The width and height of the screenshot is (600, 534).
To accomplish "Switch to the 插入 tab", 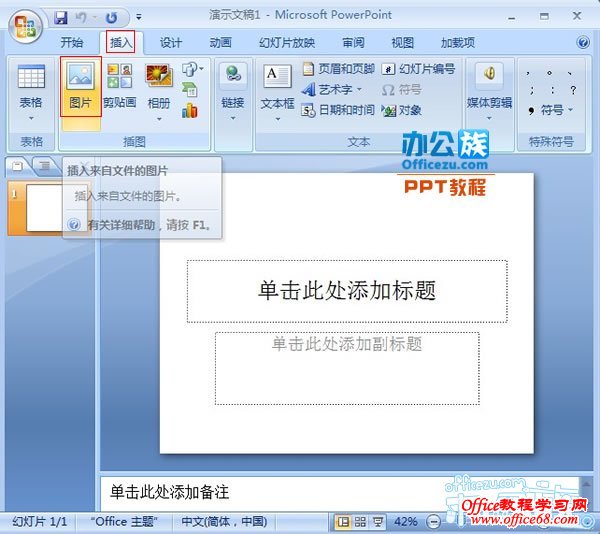I will pyautogui.click(x=121, y=42).
